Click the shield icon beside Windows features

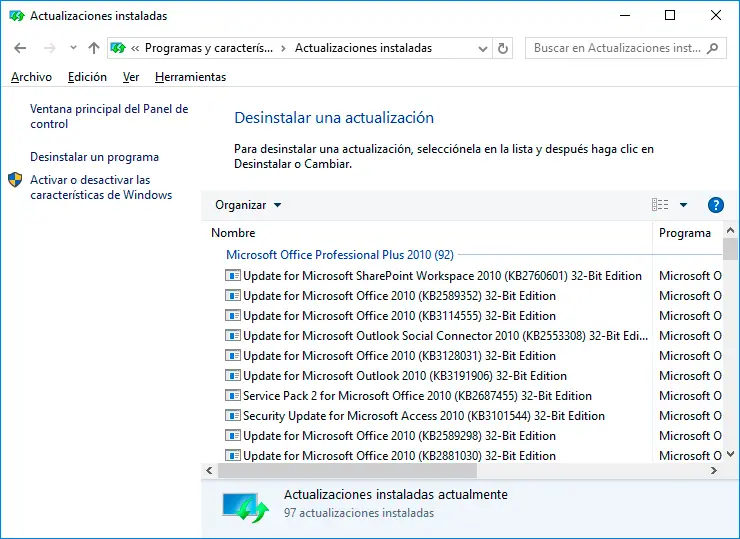(15, 180)
